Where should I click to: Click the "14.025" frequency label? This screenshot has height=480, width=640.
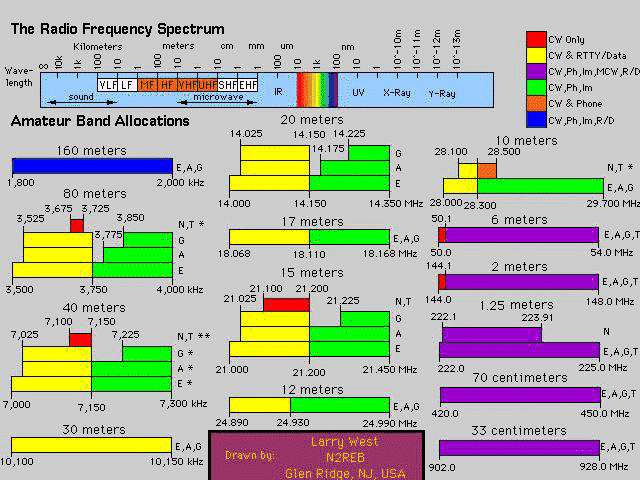246,134
